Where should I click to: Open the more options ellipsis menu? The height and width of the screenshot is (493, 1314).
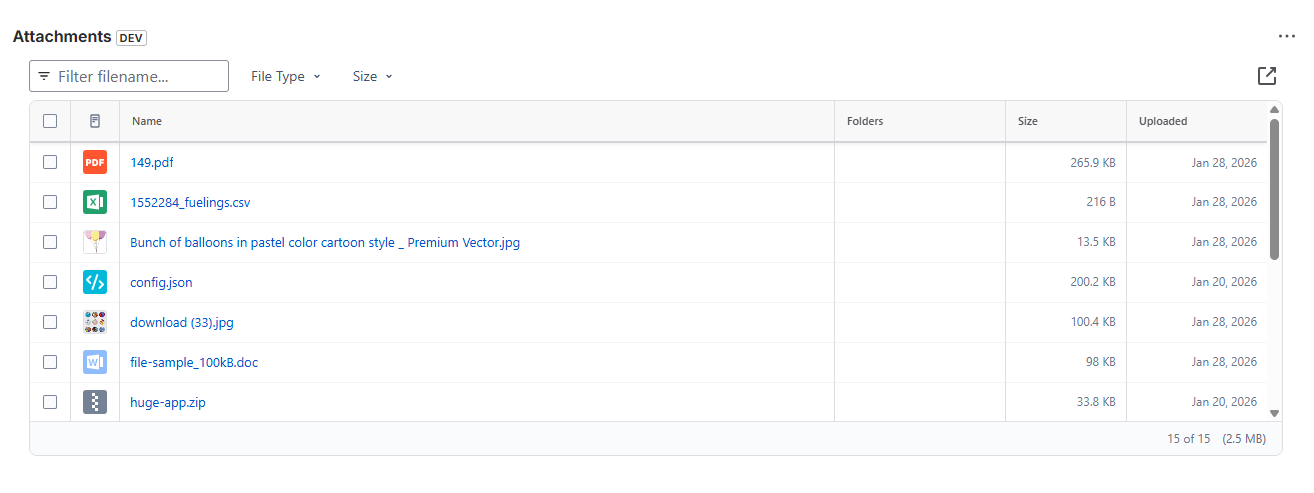tap(1287, 36)
